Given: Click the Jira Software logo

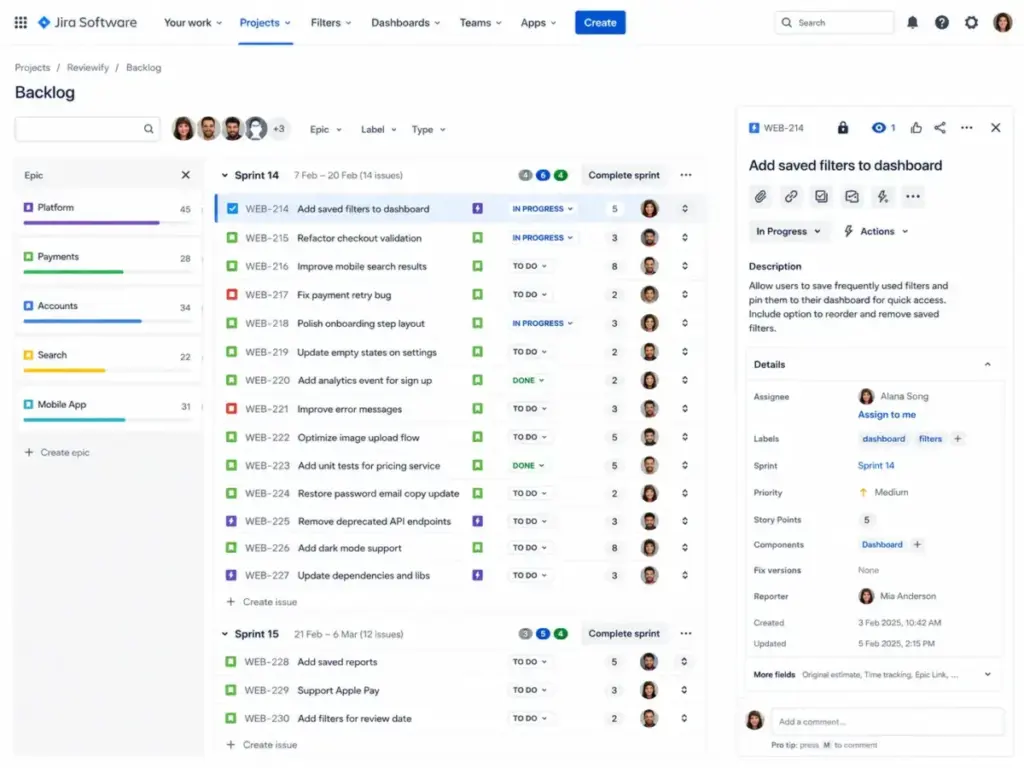Looking at the screenshot, I should tap(88, 22).
